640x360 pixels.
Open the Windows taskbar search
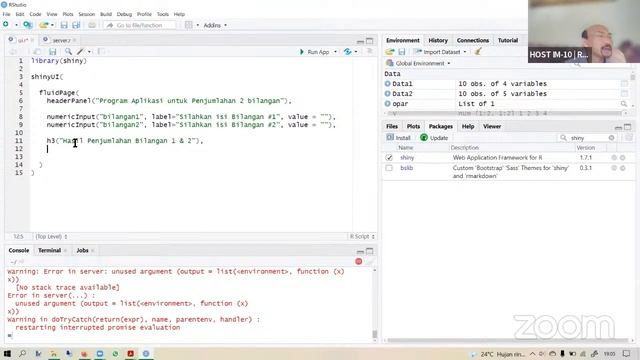[22, 353]
